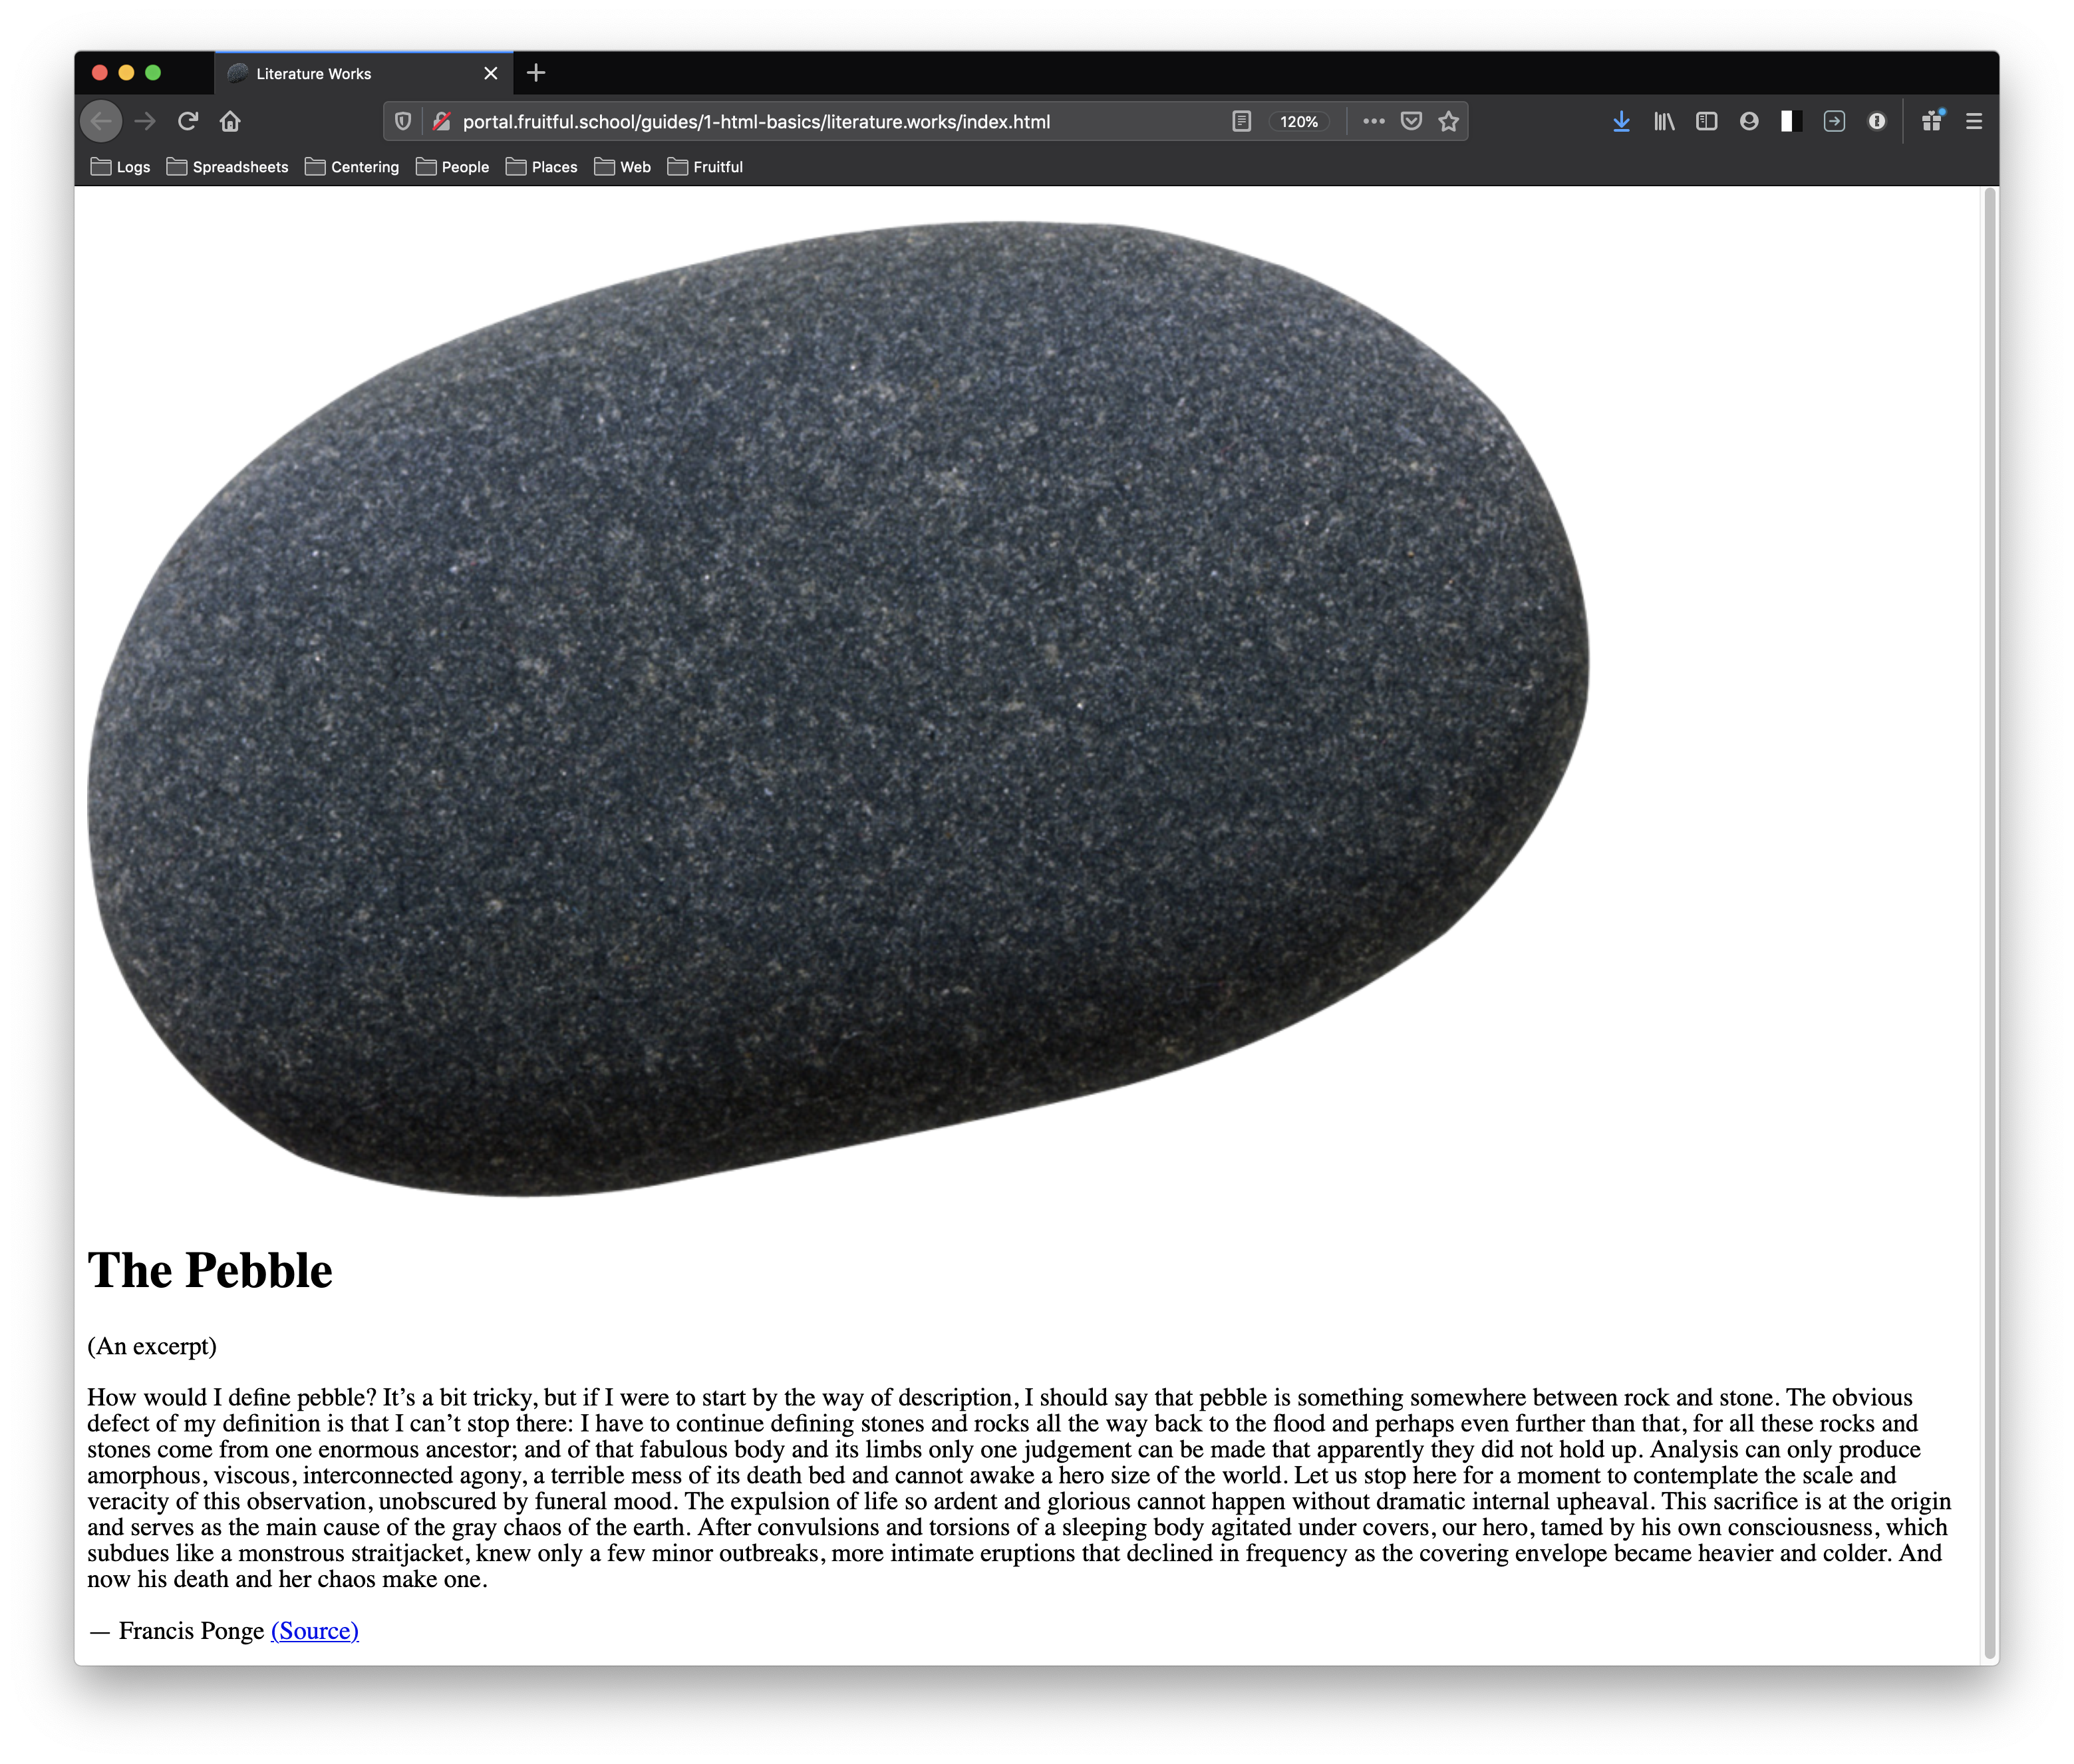The width and height of the screenshot is (2074, 1764).
Task: Open the Firefox Account avatar icon
Action: [x=1749, y=121]
